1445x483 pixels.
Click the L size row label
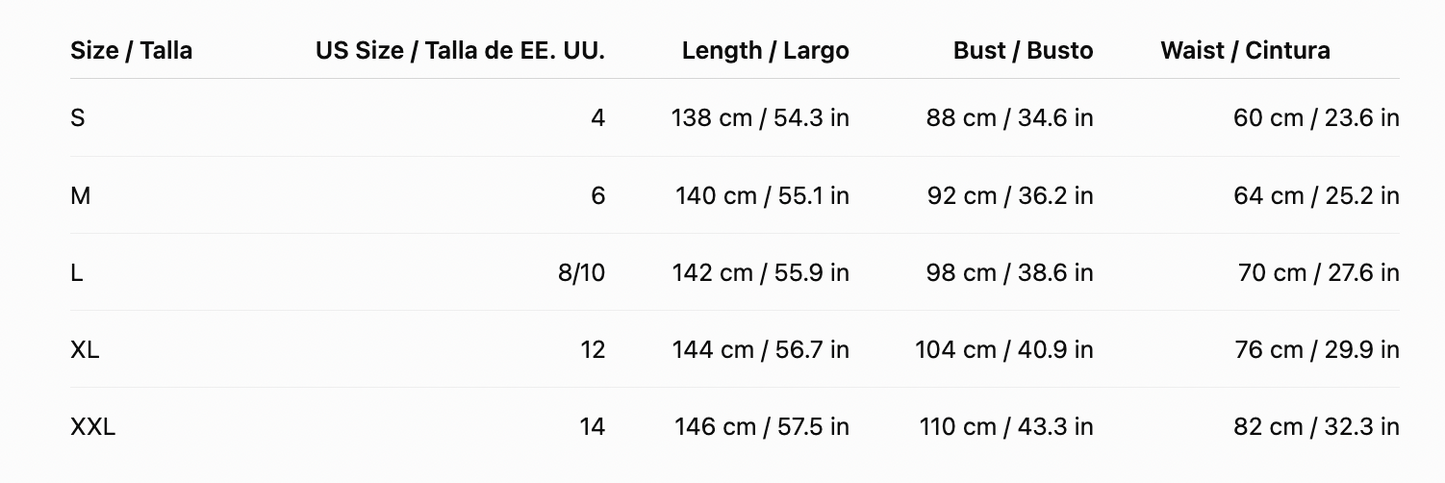click(76, 272)
